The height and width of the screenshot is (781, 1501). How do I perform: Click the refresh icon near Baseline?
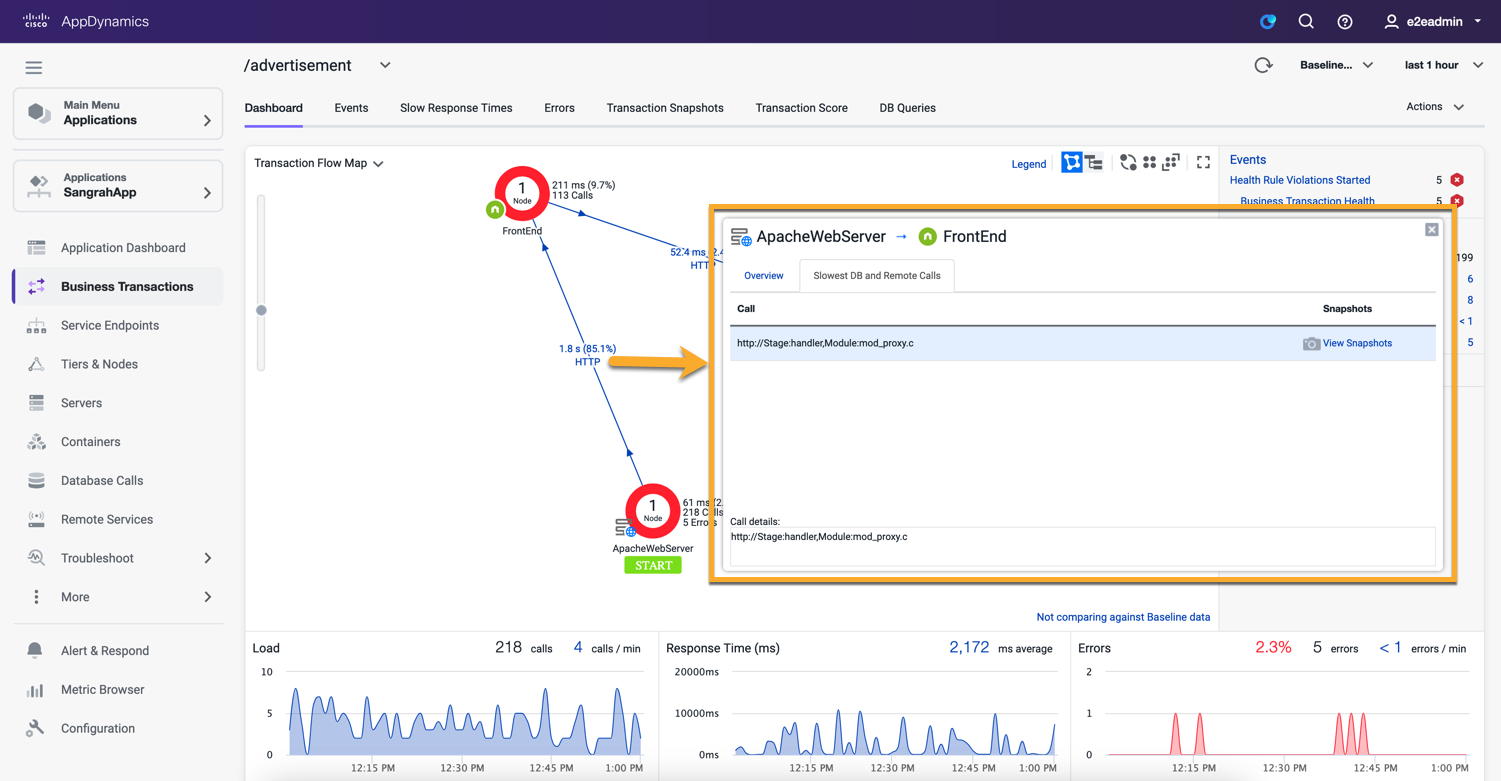1263,65
